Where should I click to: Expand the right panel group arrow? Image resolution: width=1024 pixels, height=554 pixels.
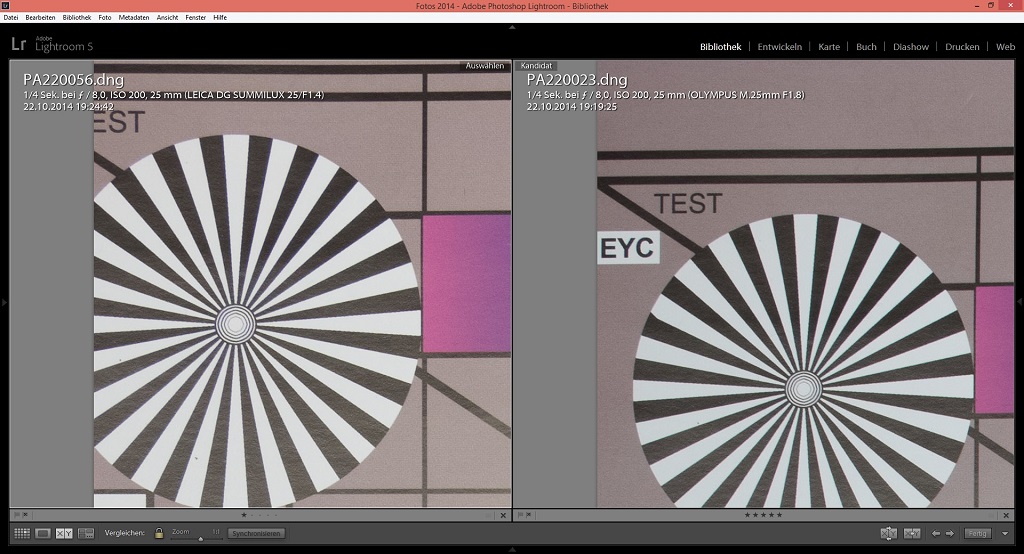(1020, 302)
